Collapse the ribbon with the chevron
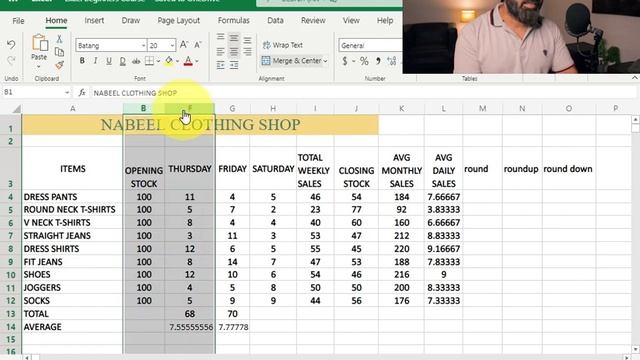 (x=635, y=78)
